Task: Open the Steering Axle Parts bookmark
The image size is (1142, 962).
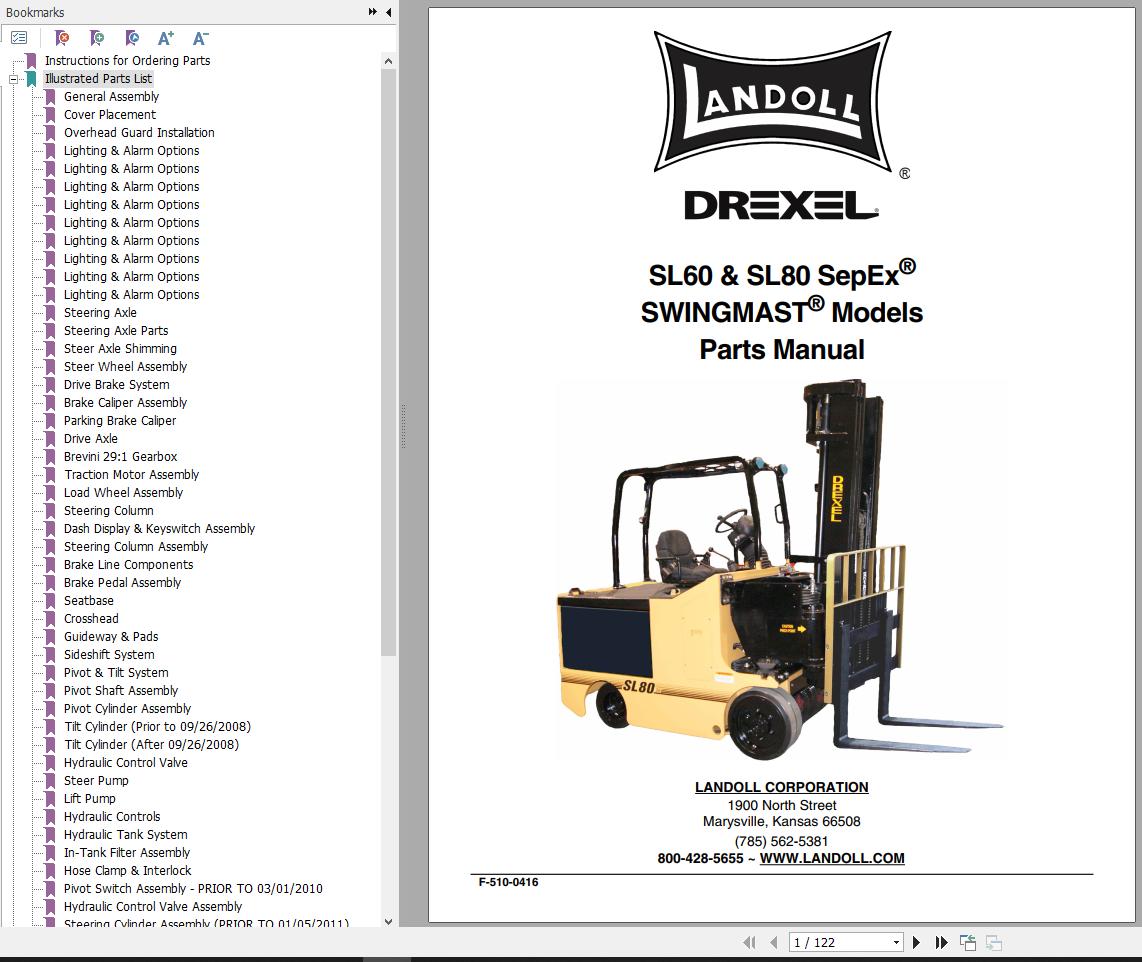Action: 116,330
